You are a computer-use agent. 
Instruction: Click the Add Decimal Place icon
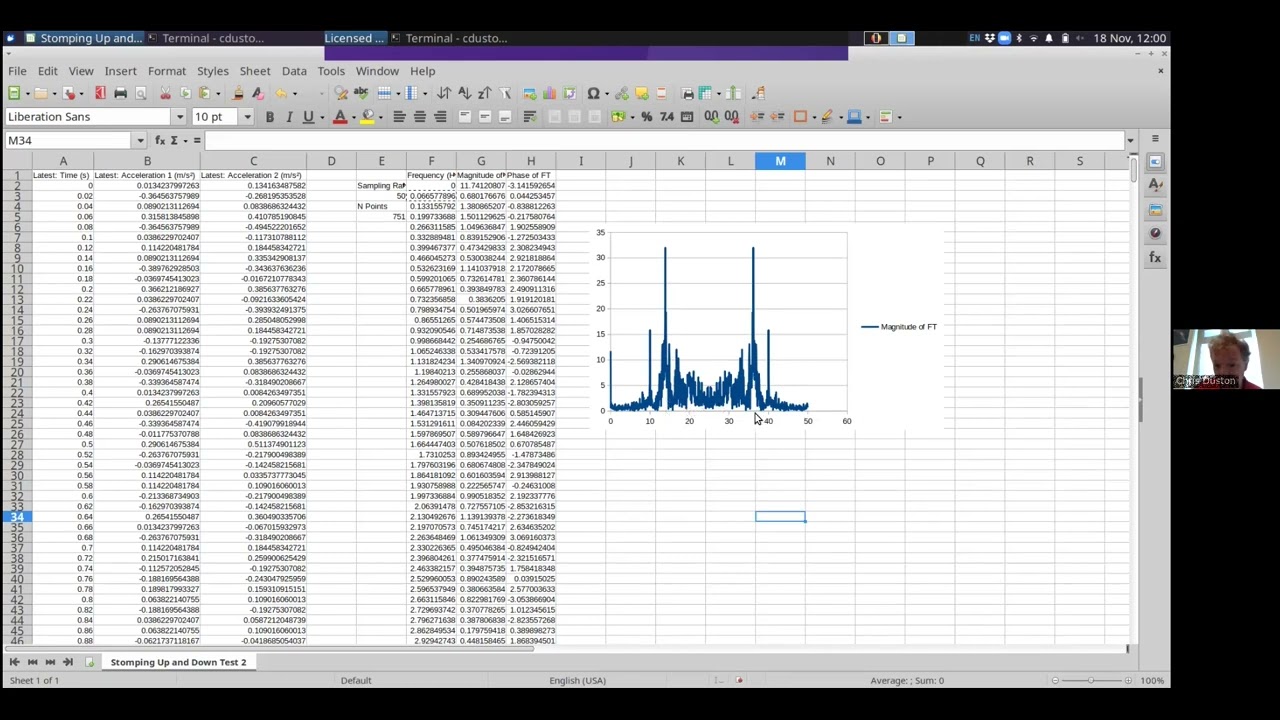[x=711, y=117]
